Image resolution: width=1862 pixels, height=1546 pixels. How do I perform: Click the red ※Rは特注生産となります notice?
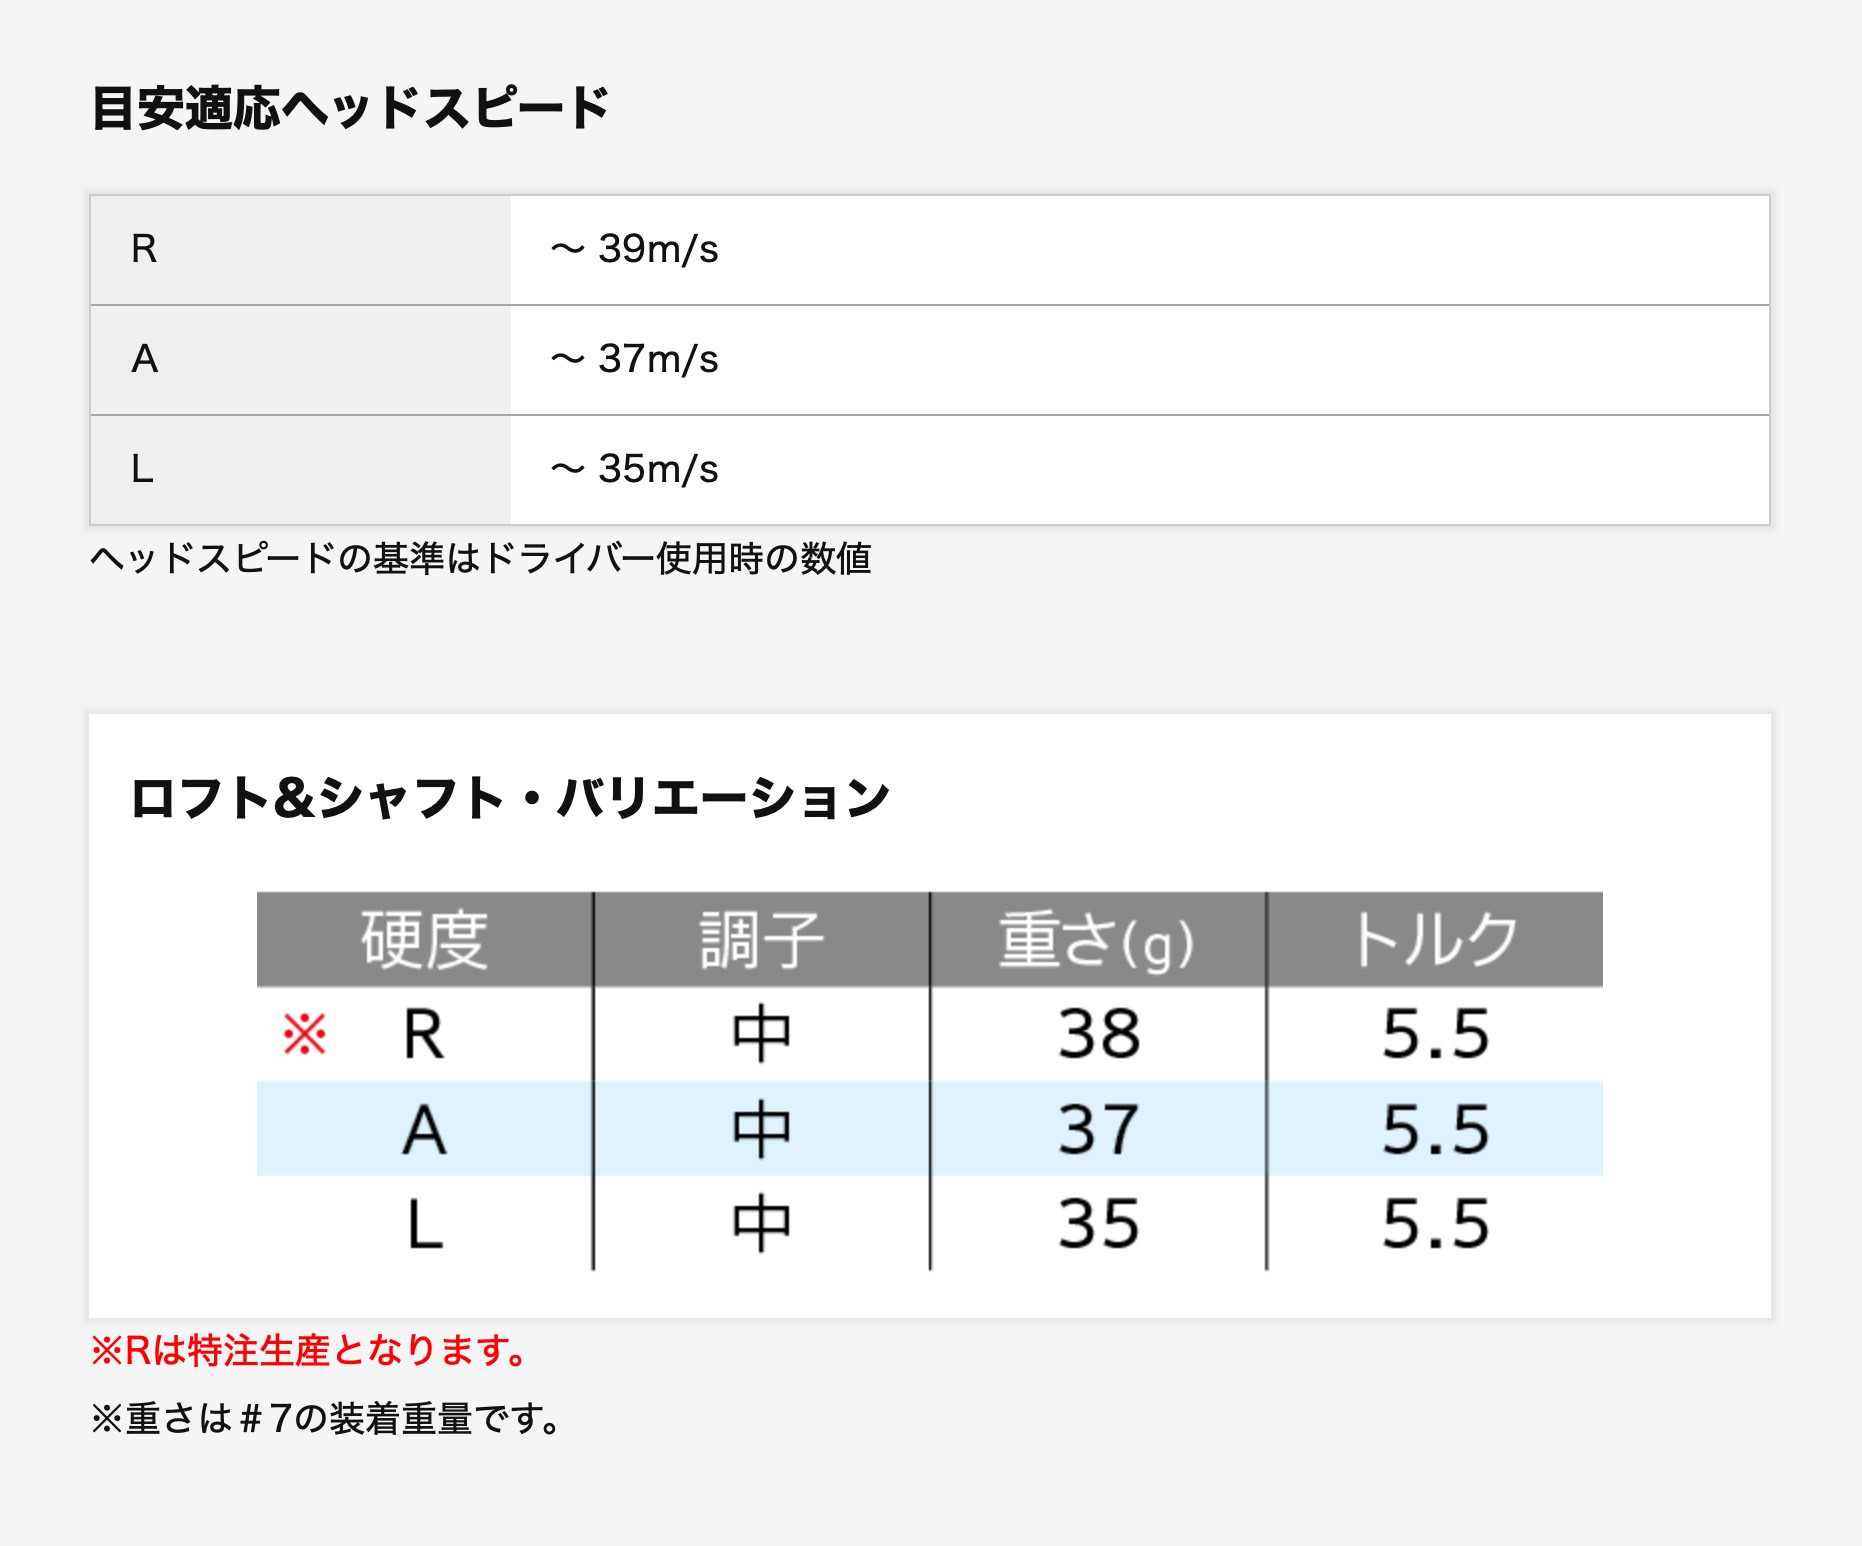click(x=310, y=1351)
